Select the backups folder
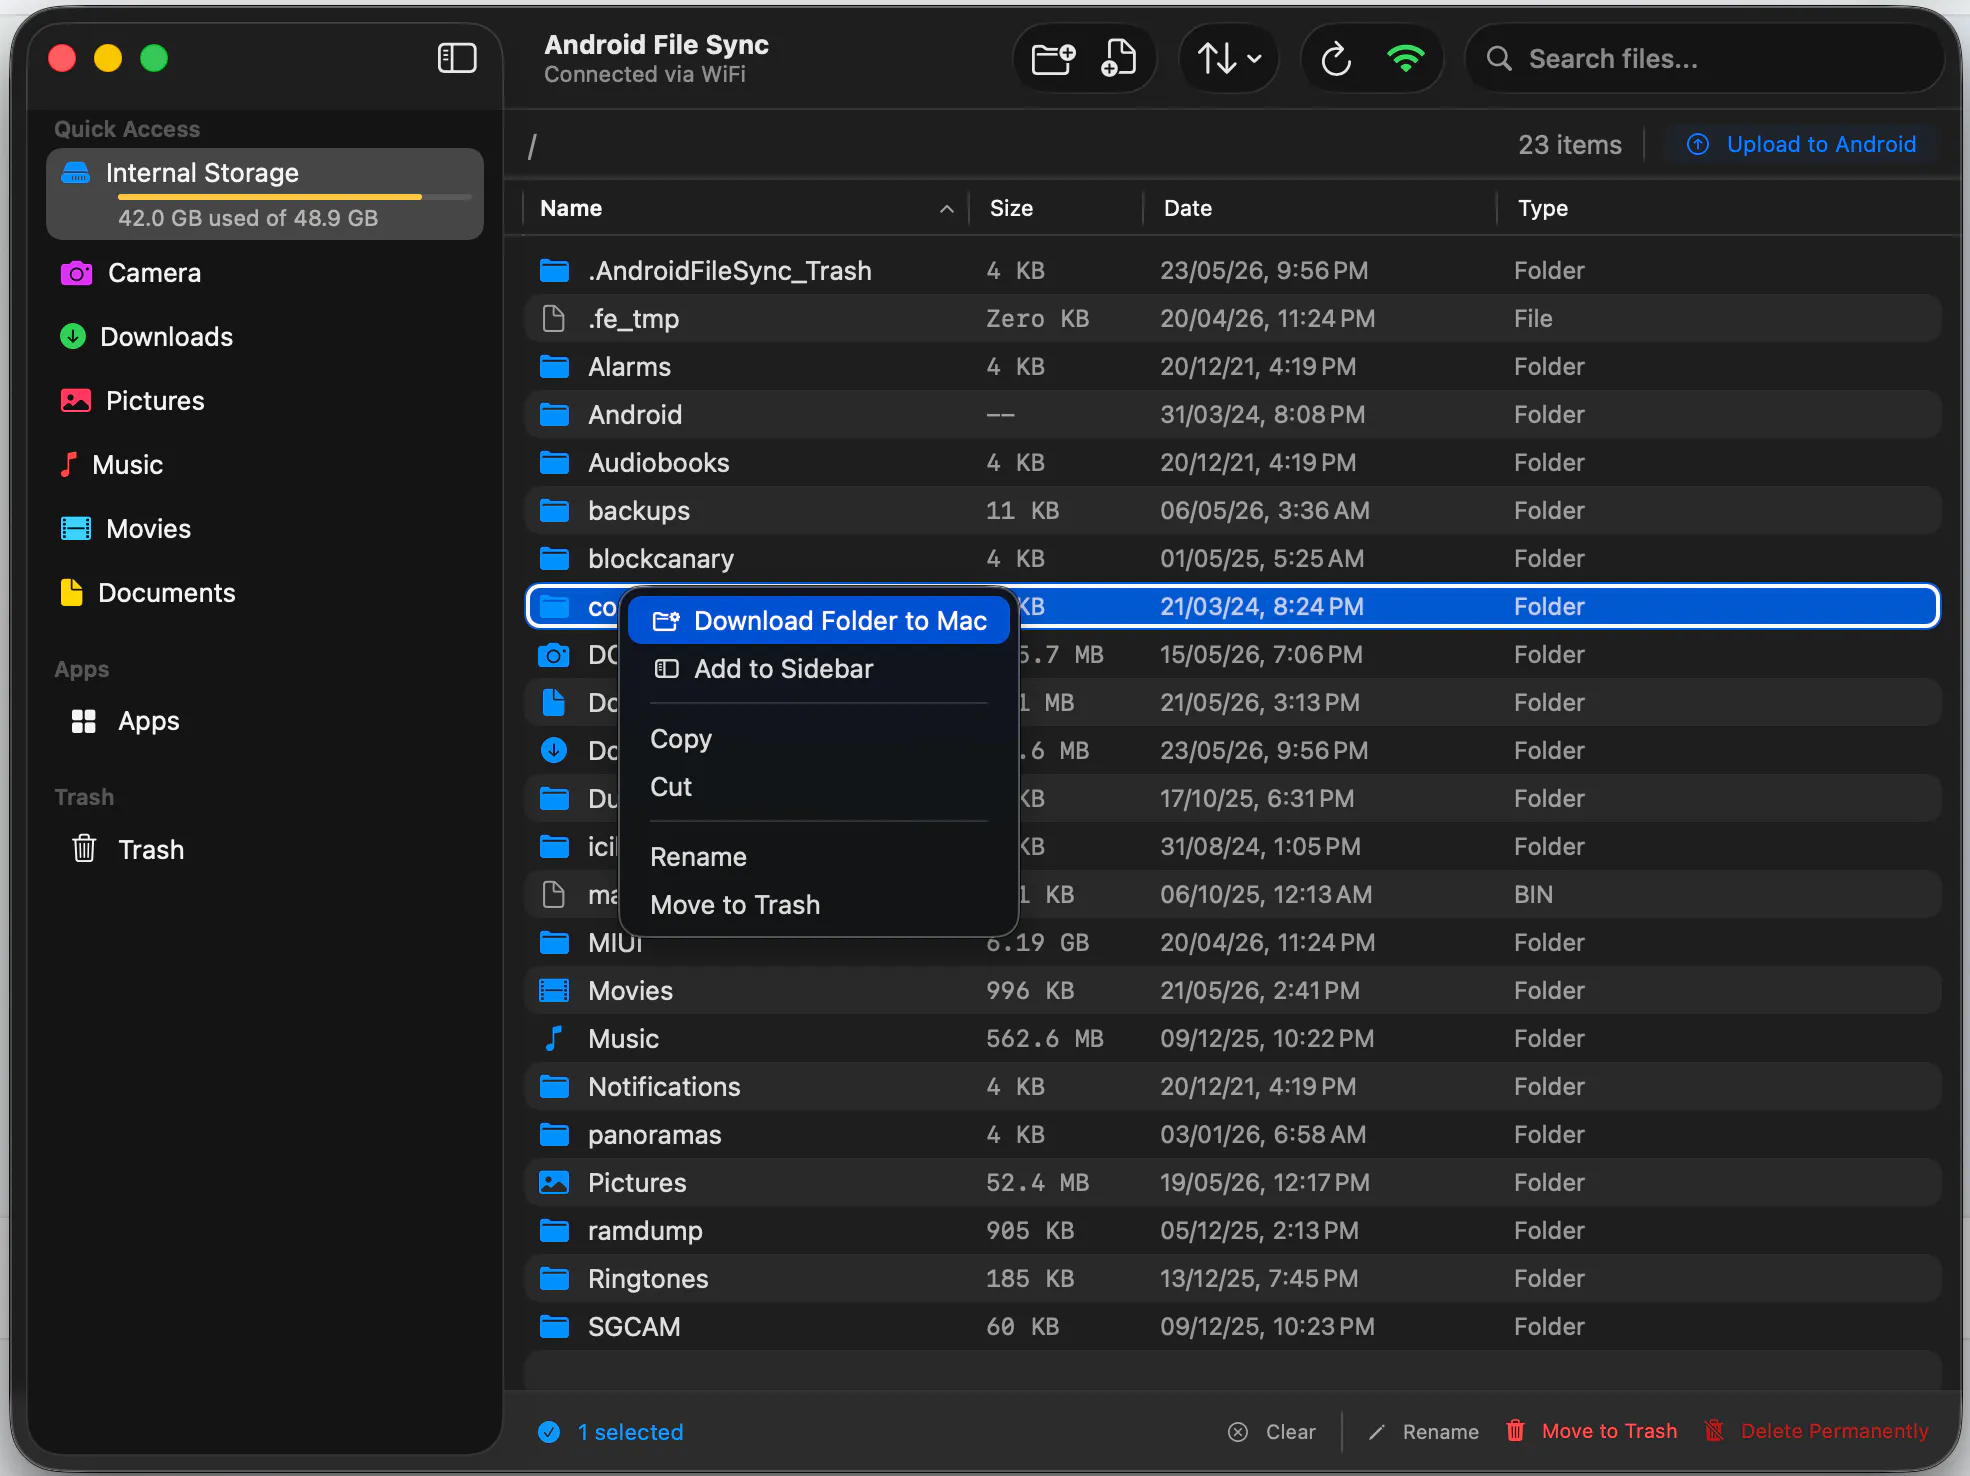The width and height of the screenshot is (1970, 1476). coord(1232,511)
